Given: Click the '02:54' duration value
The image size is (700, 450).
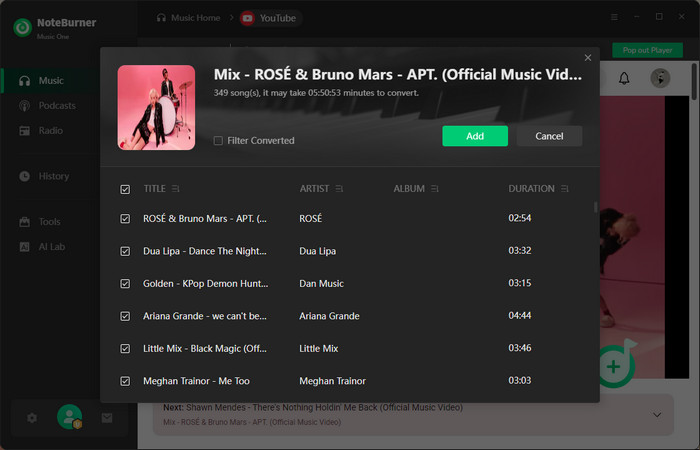Looking at the screenshot, I should coord(520,218).
